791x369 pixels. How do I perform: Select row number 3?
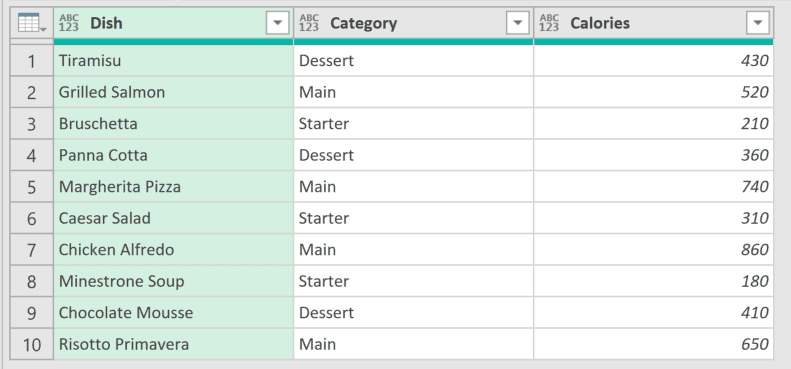point(31,124)
